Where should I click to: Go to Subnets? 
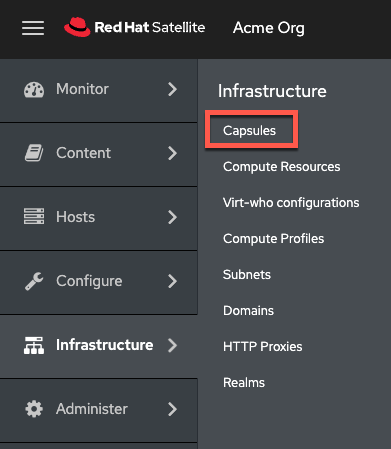[247, 275]
